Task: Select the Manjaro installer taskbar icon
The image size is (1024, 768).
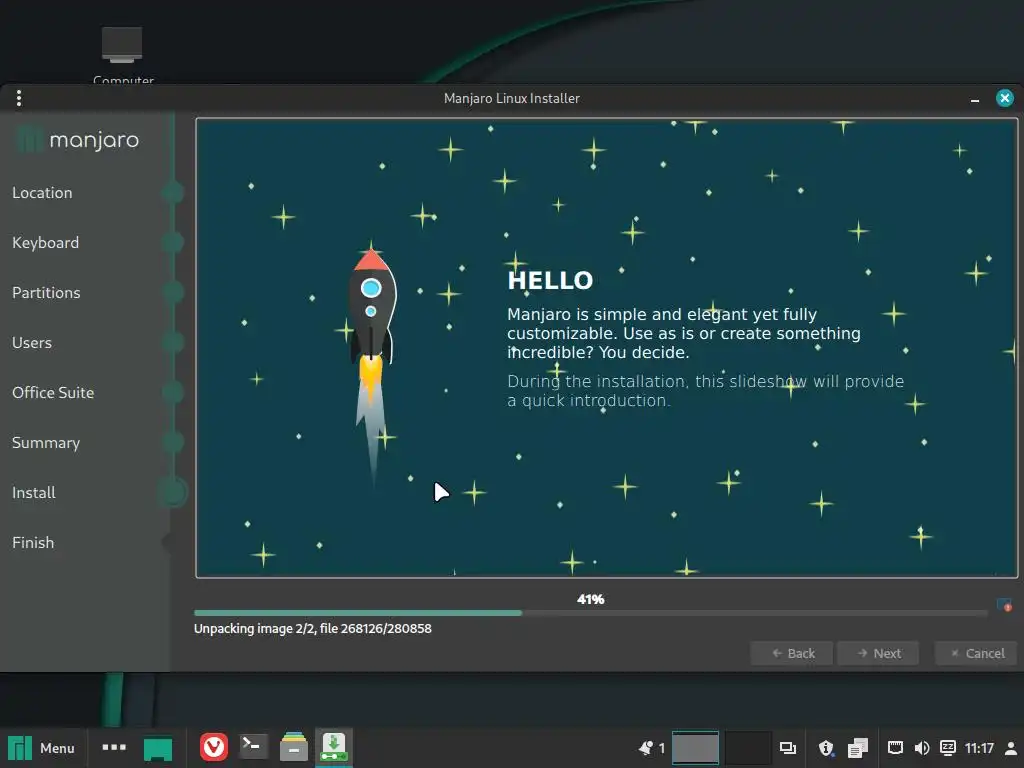Action: click(334, 747)
